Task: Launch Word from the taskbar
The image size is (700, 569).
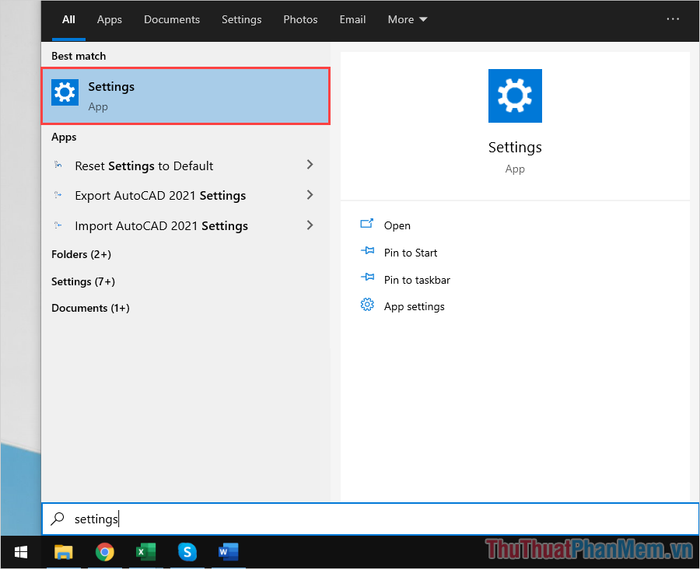Action: pos(228,551)
